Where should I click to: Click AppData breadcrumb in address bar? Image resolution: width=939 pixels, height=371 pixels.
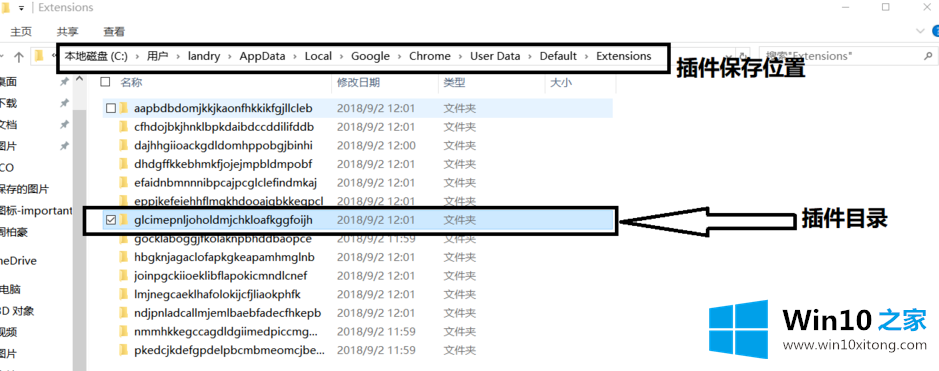[262, 56]
